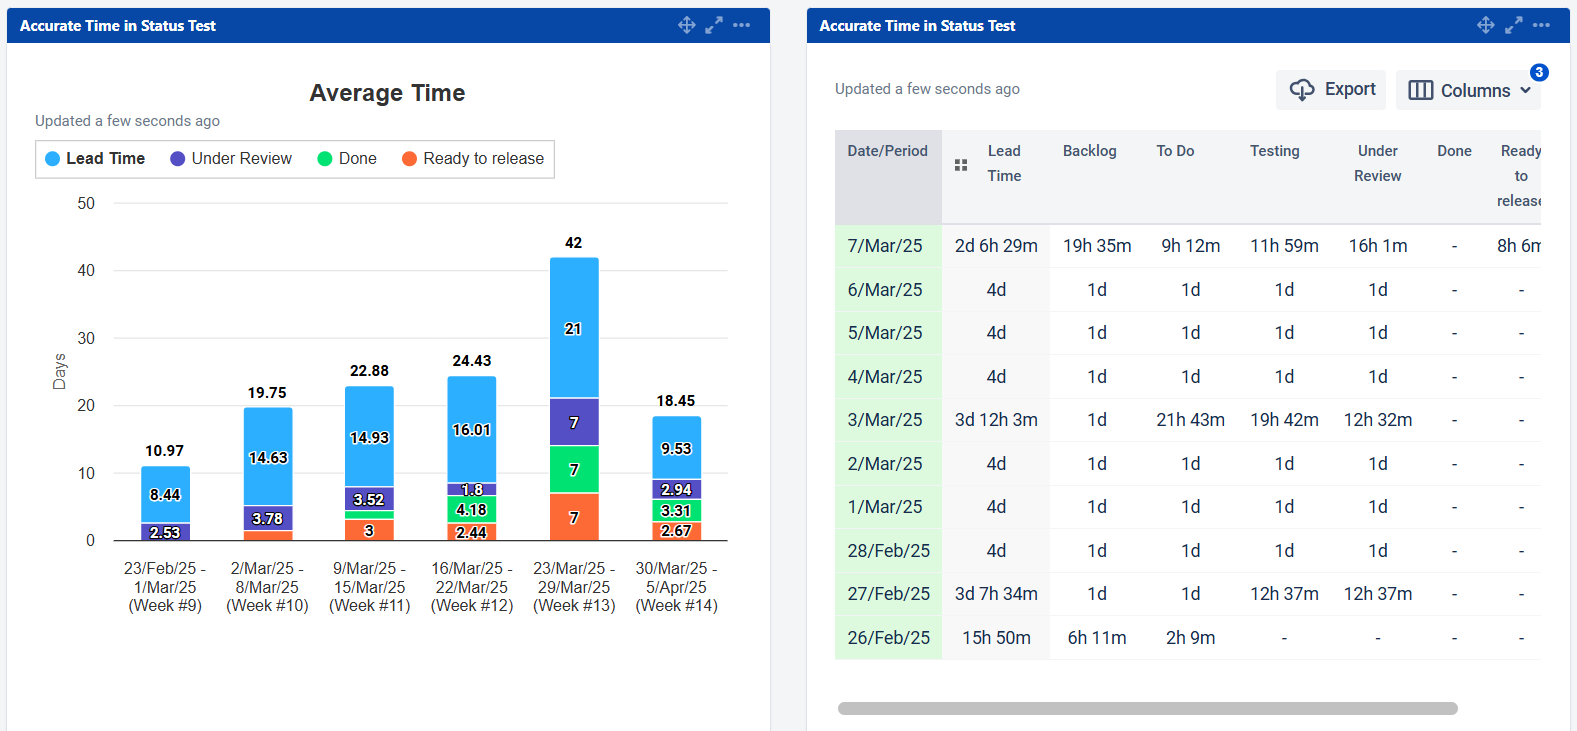Image resolution: width=1577 pixels, height=731 pixels.
Task: Open the Columns dropdown
Action: [x=1469, y=90]
